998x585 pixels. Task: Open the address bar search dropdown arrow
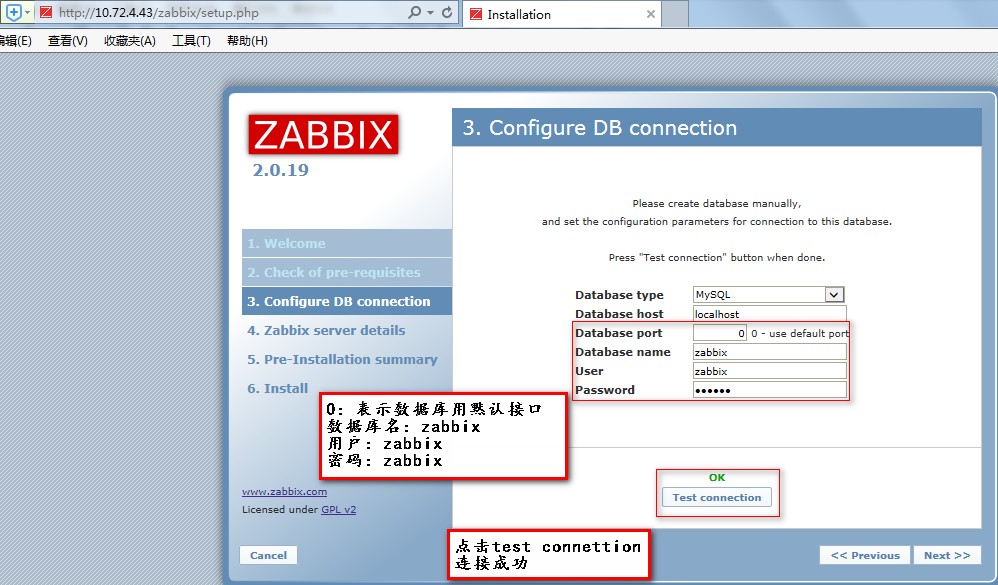click(431, 12)
